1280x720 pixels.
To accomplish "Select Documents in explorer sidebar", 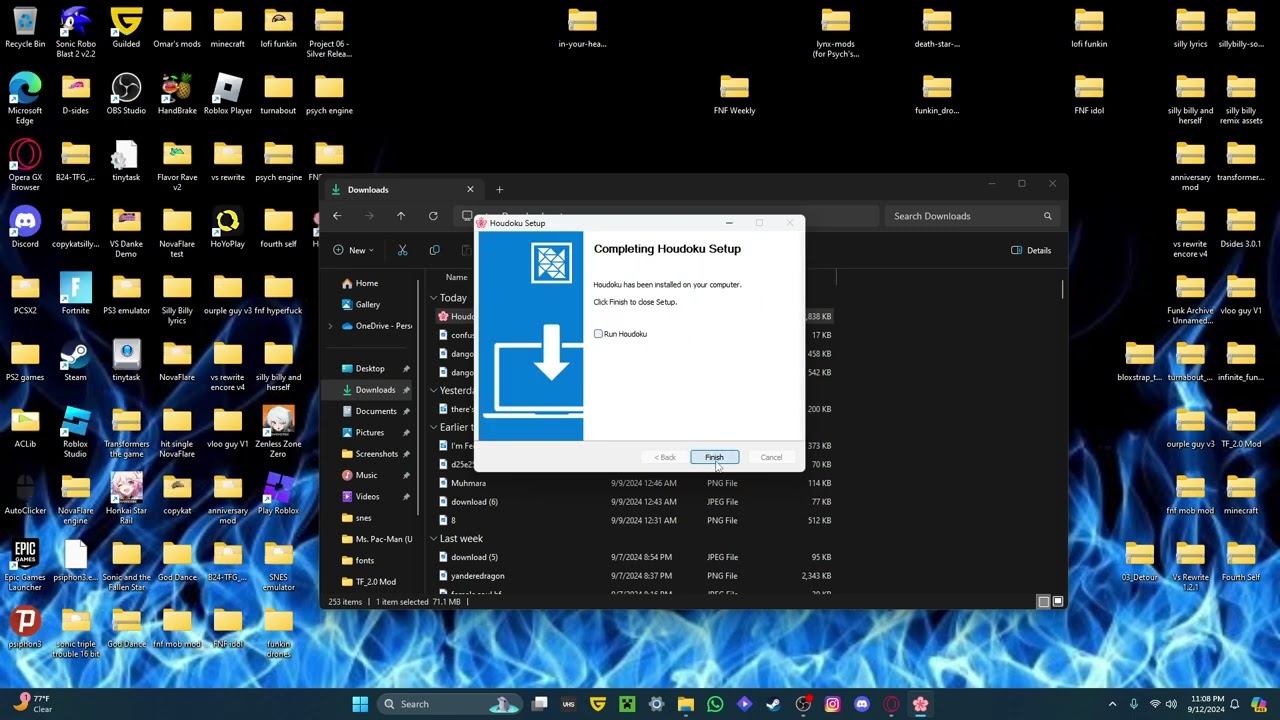I will [376, 411].
